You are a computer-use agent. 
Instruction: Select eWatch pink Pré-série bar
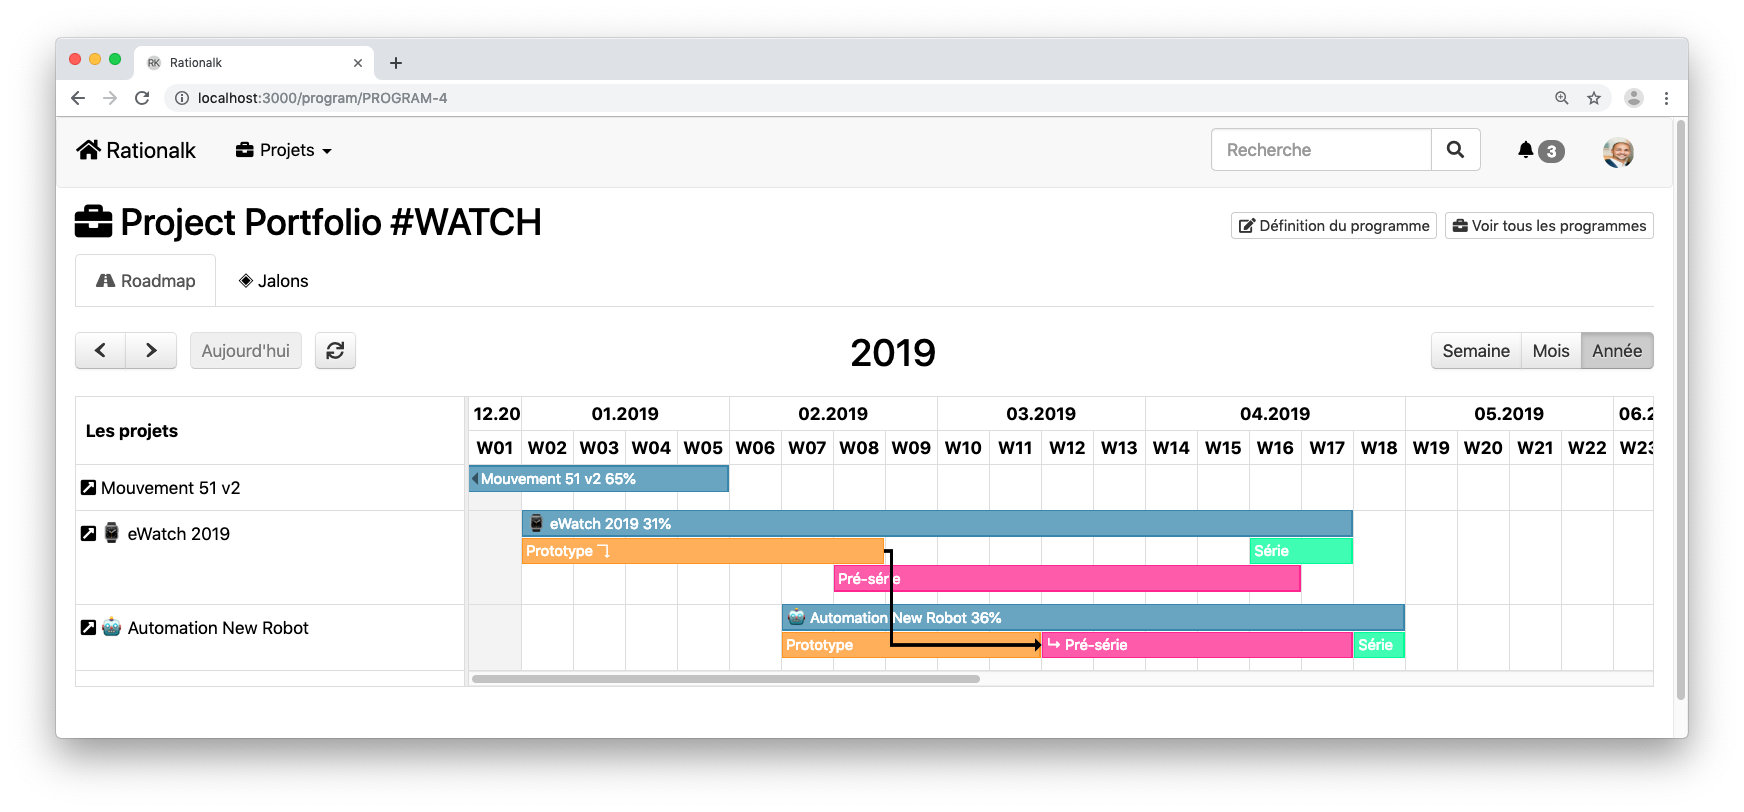click(x=1067, y=578)
